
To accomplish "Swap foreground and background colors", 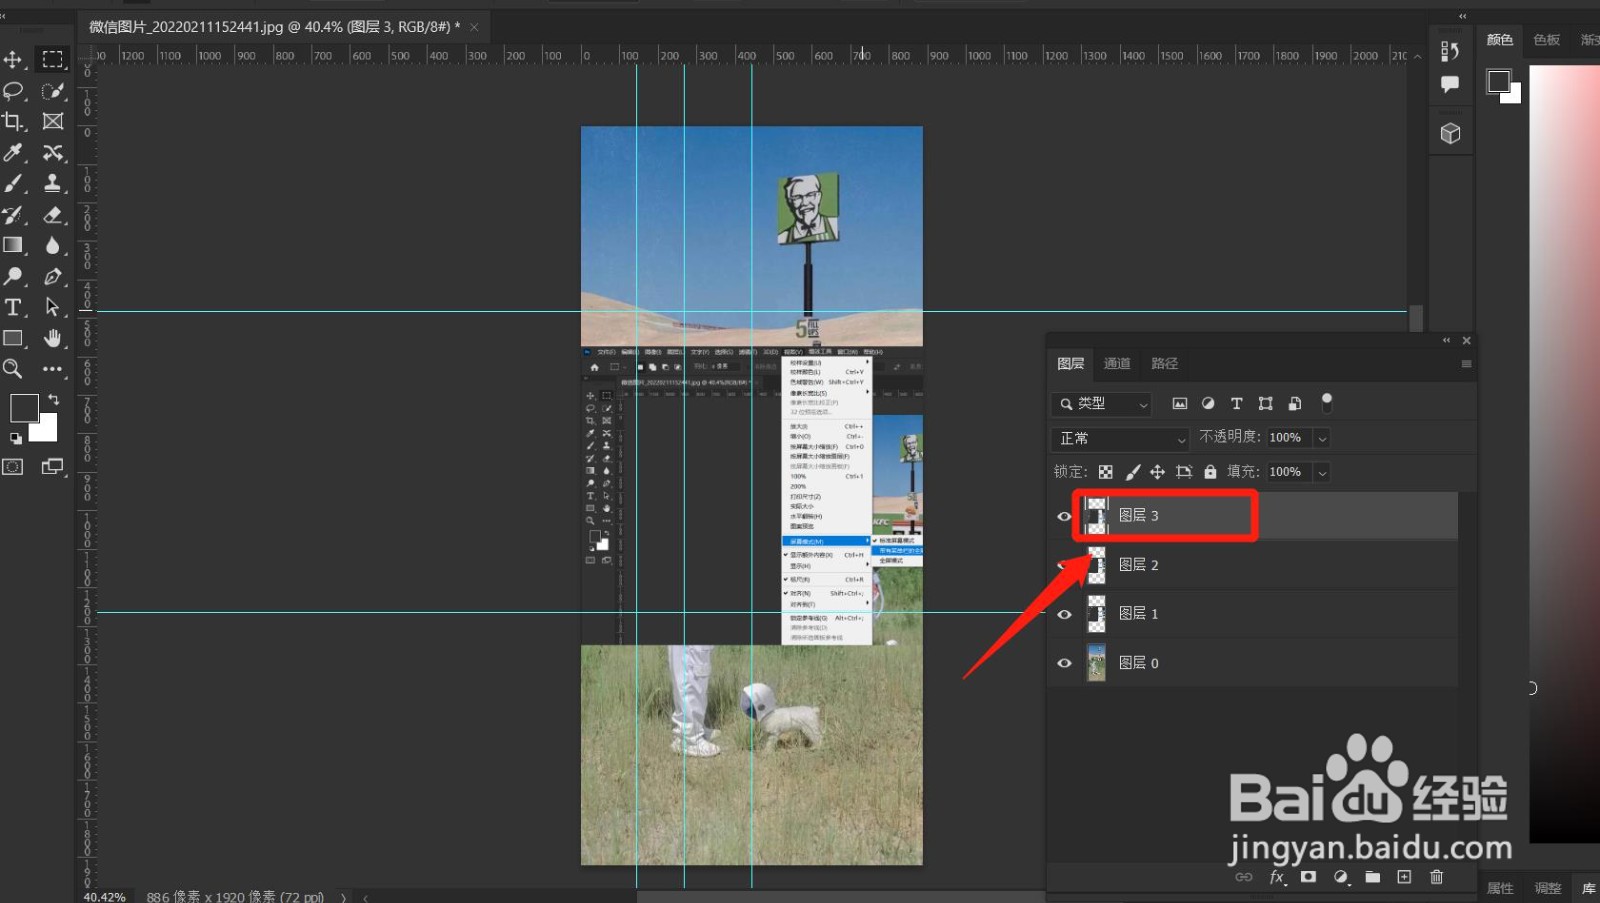I will tap(53, 400).
